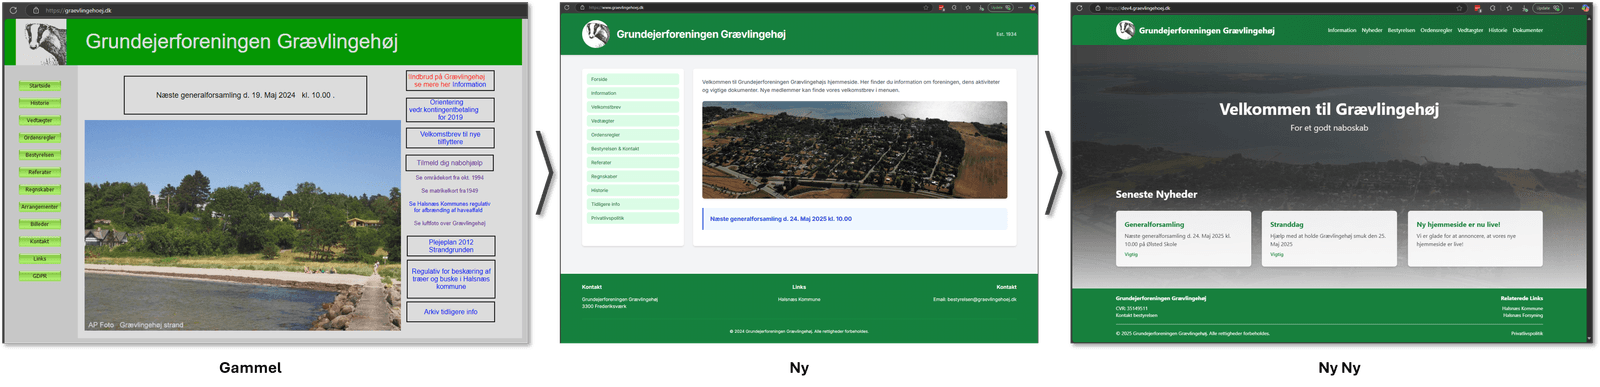The image size is (1600, 387).
Task: Bookmark the page with the Ny Ny browser's star icon
Action: [1459, 7]
